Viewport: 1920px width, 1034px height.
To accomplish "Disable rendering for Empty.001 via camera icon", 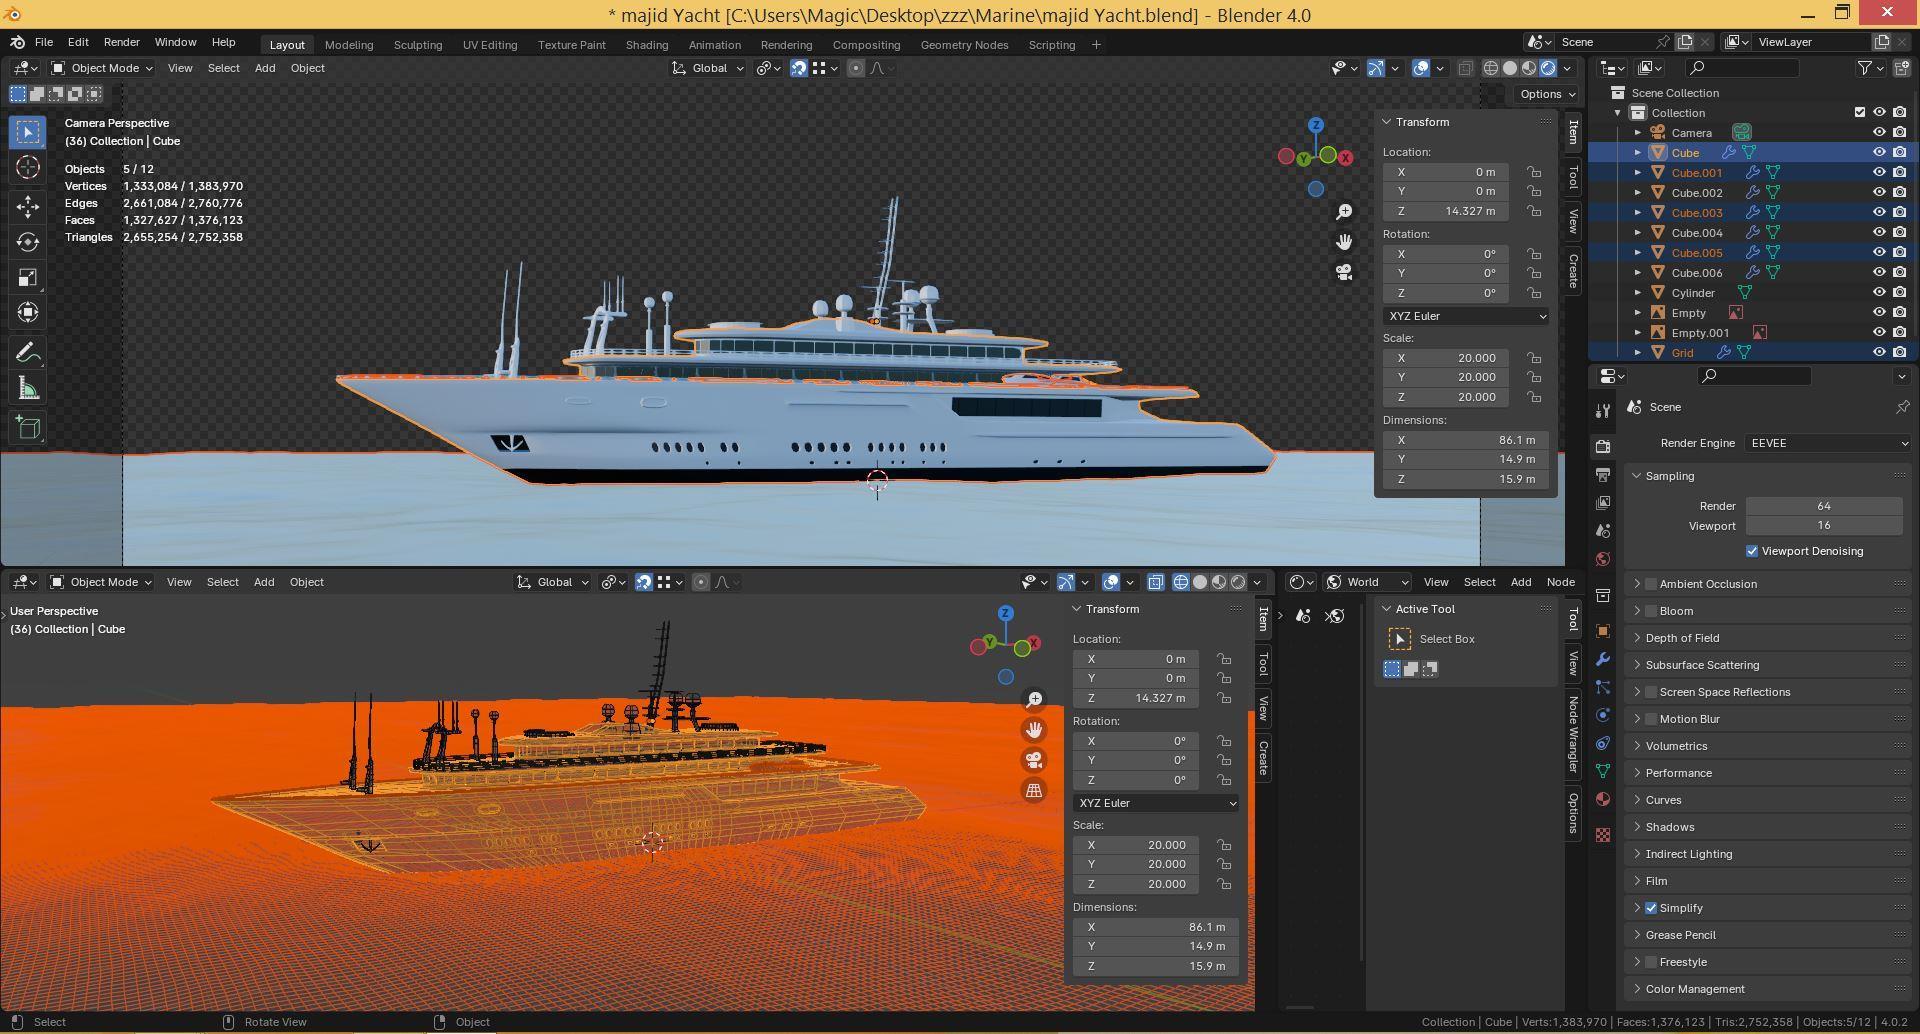I will pos(1899,332).
